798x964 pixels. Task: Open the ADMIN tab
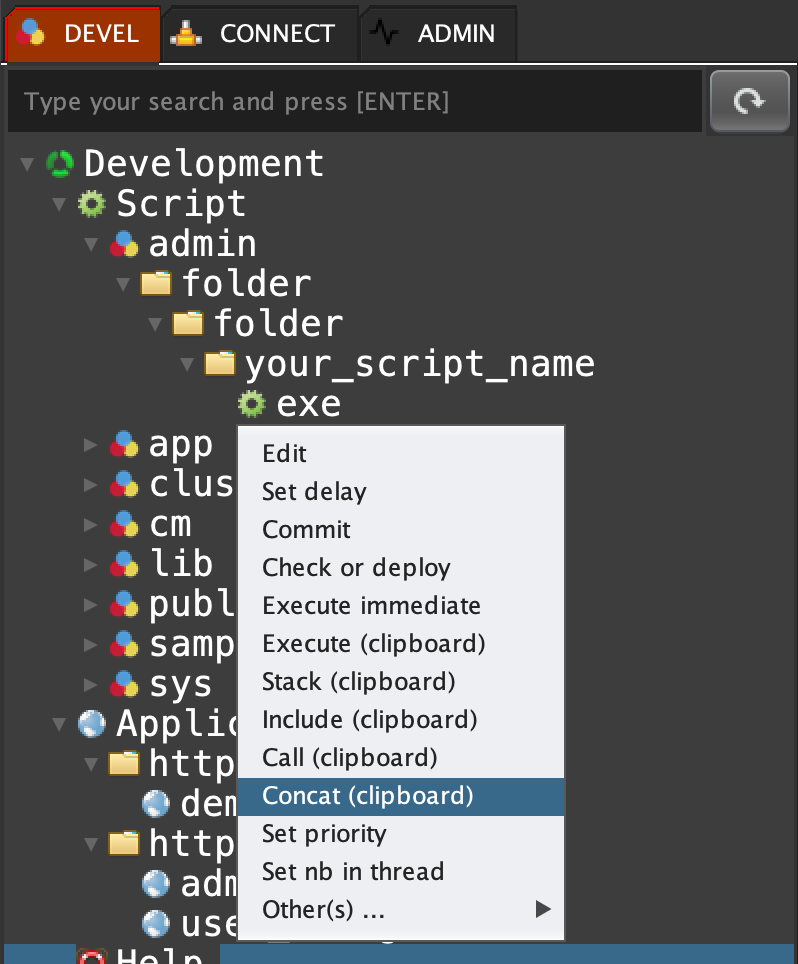438,33
